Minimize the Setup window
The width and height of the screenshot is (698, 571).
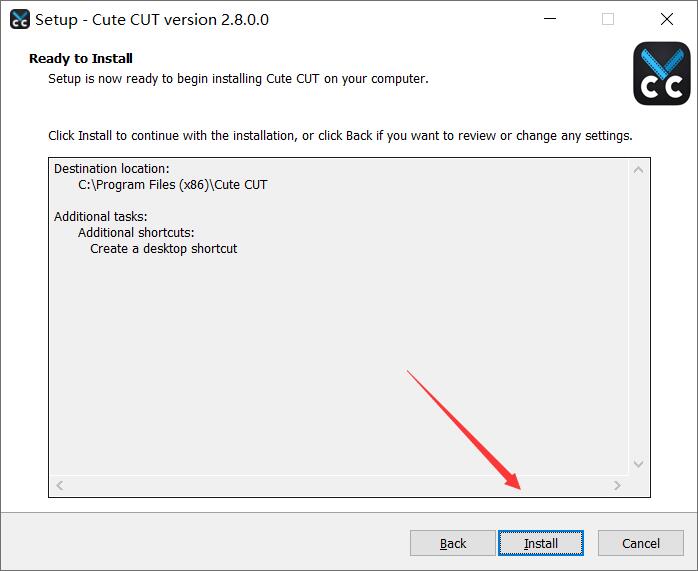click(549, 19)
